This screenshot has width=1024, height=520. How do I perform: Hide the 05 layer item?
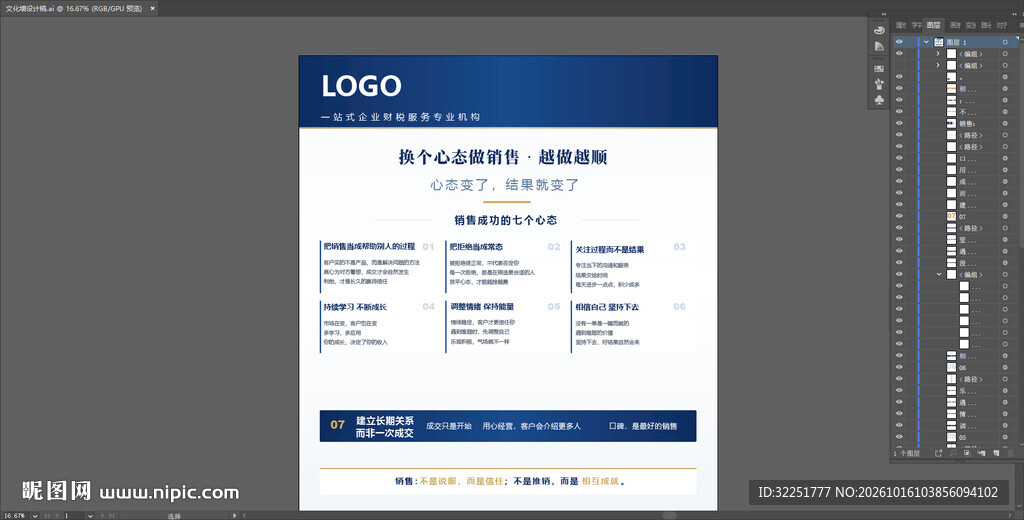[x=899, y=437]
